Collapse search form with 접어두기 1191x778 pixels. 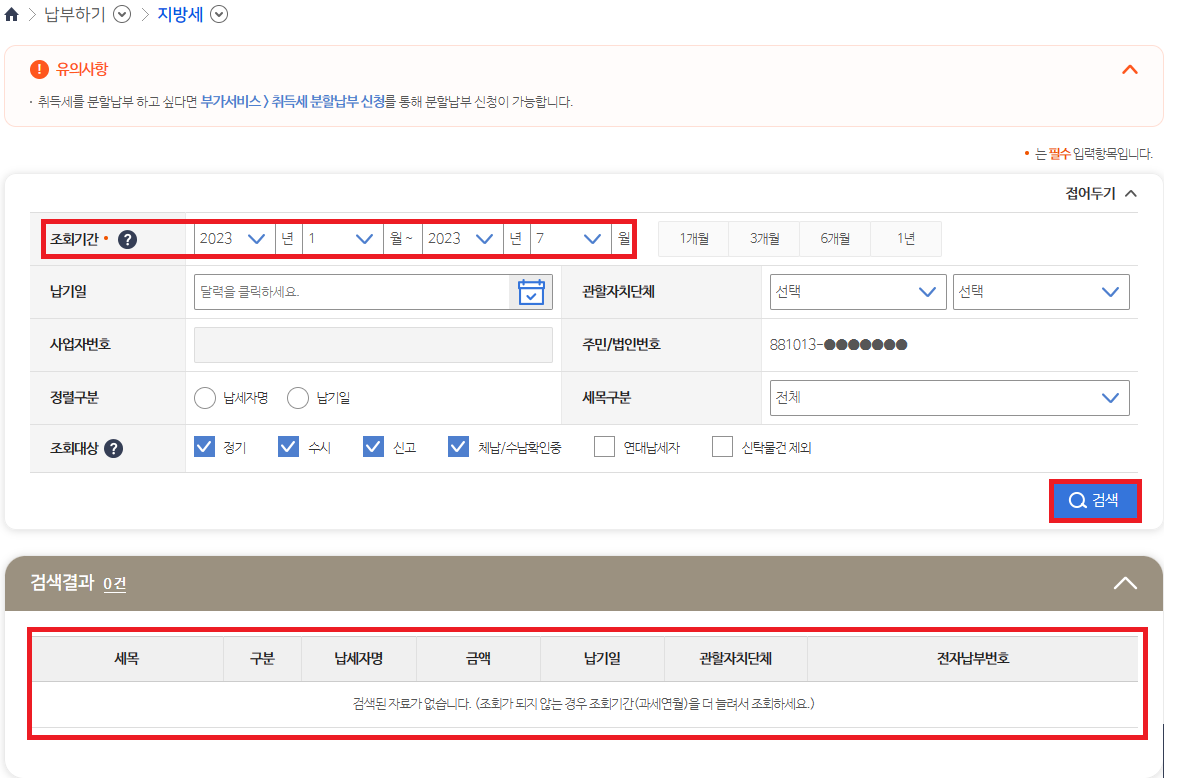(1101, 193)
